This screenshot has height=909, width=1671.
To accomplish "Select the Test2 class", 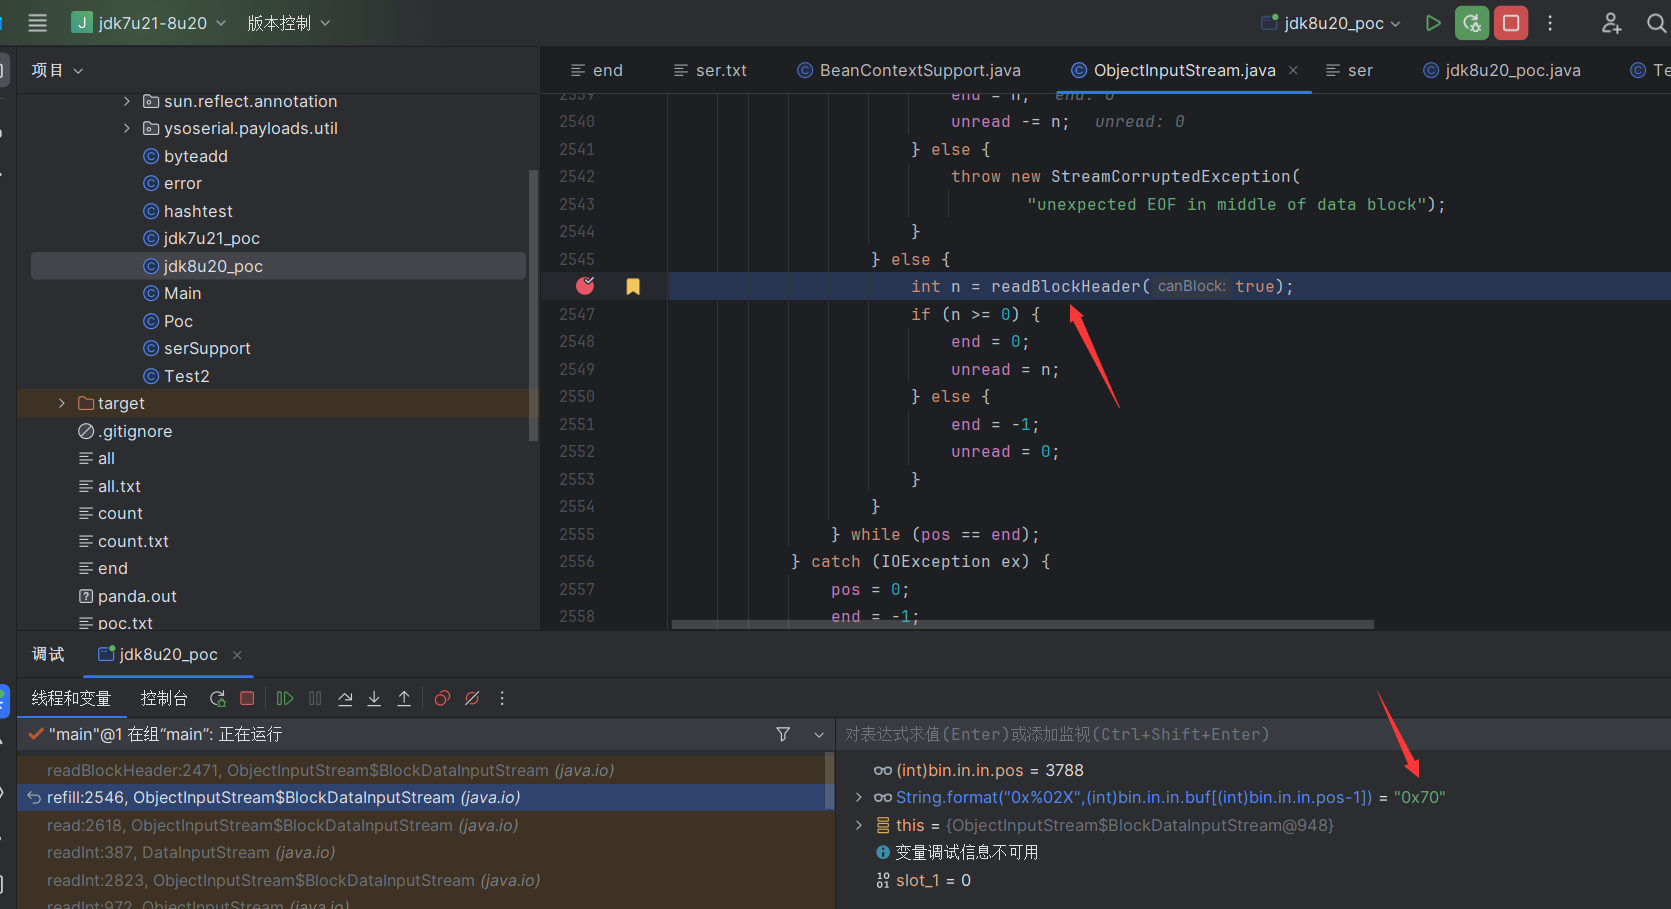I will (x=187, y=376).
